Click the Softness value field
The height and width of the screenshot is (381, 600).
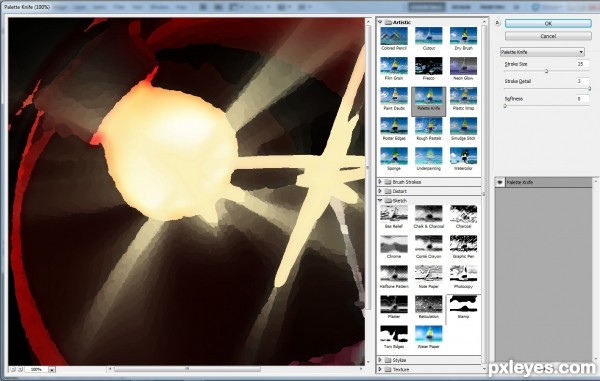pos(583,99)
